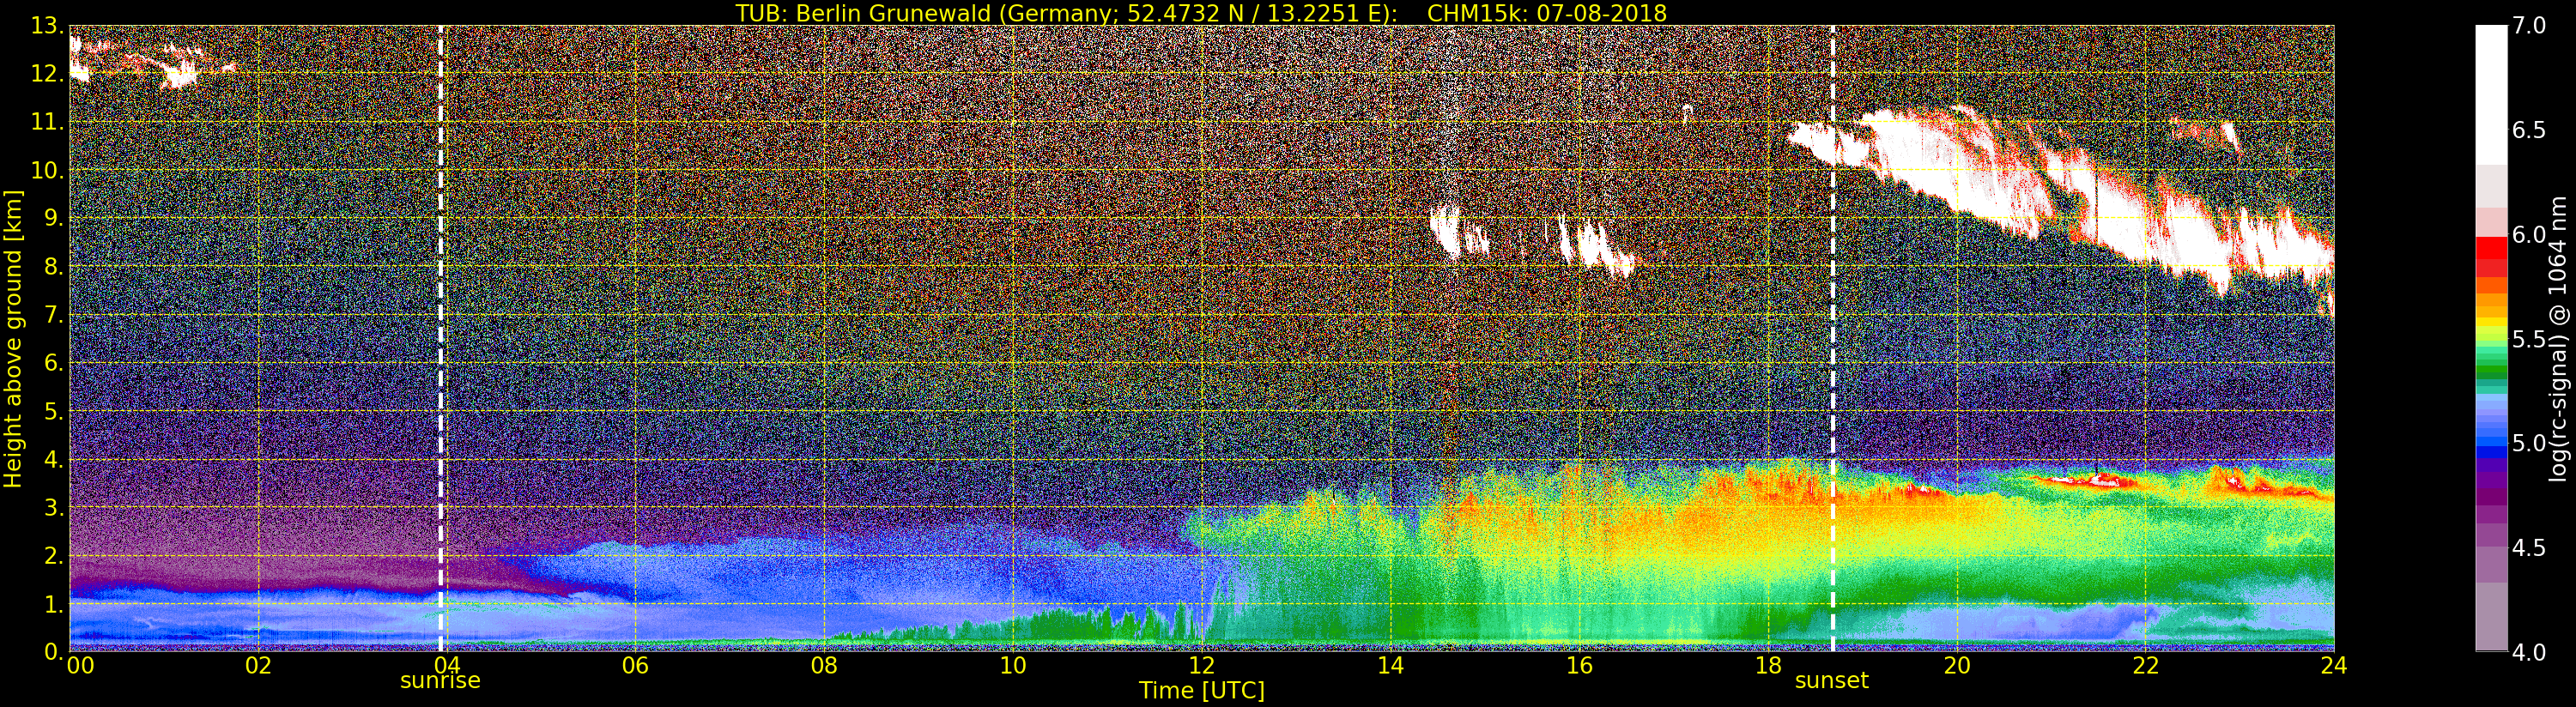Screen dimensions: 2576x707
Task: Click the '08' tick on the time axis
Action: (824, 666)
